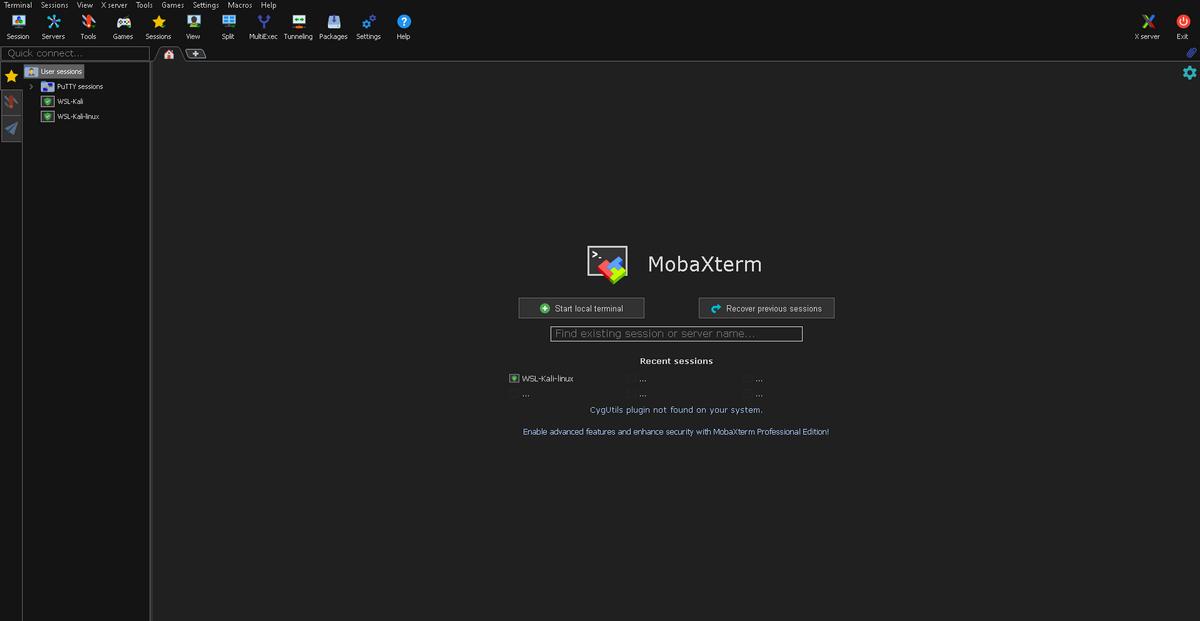The width and height of the screenshot is (1200, 621).
Task: Open the Tools menu
Action: coord(145,5)
